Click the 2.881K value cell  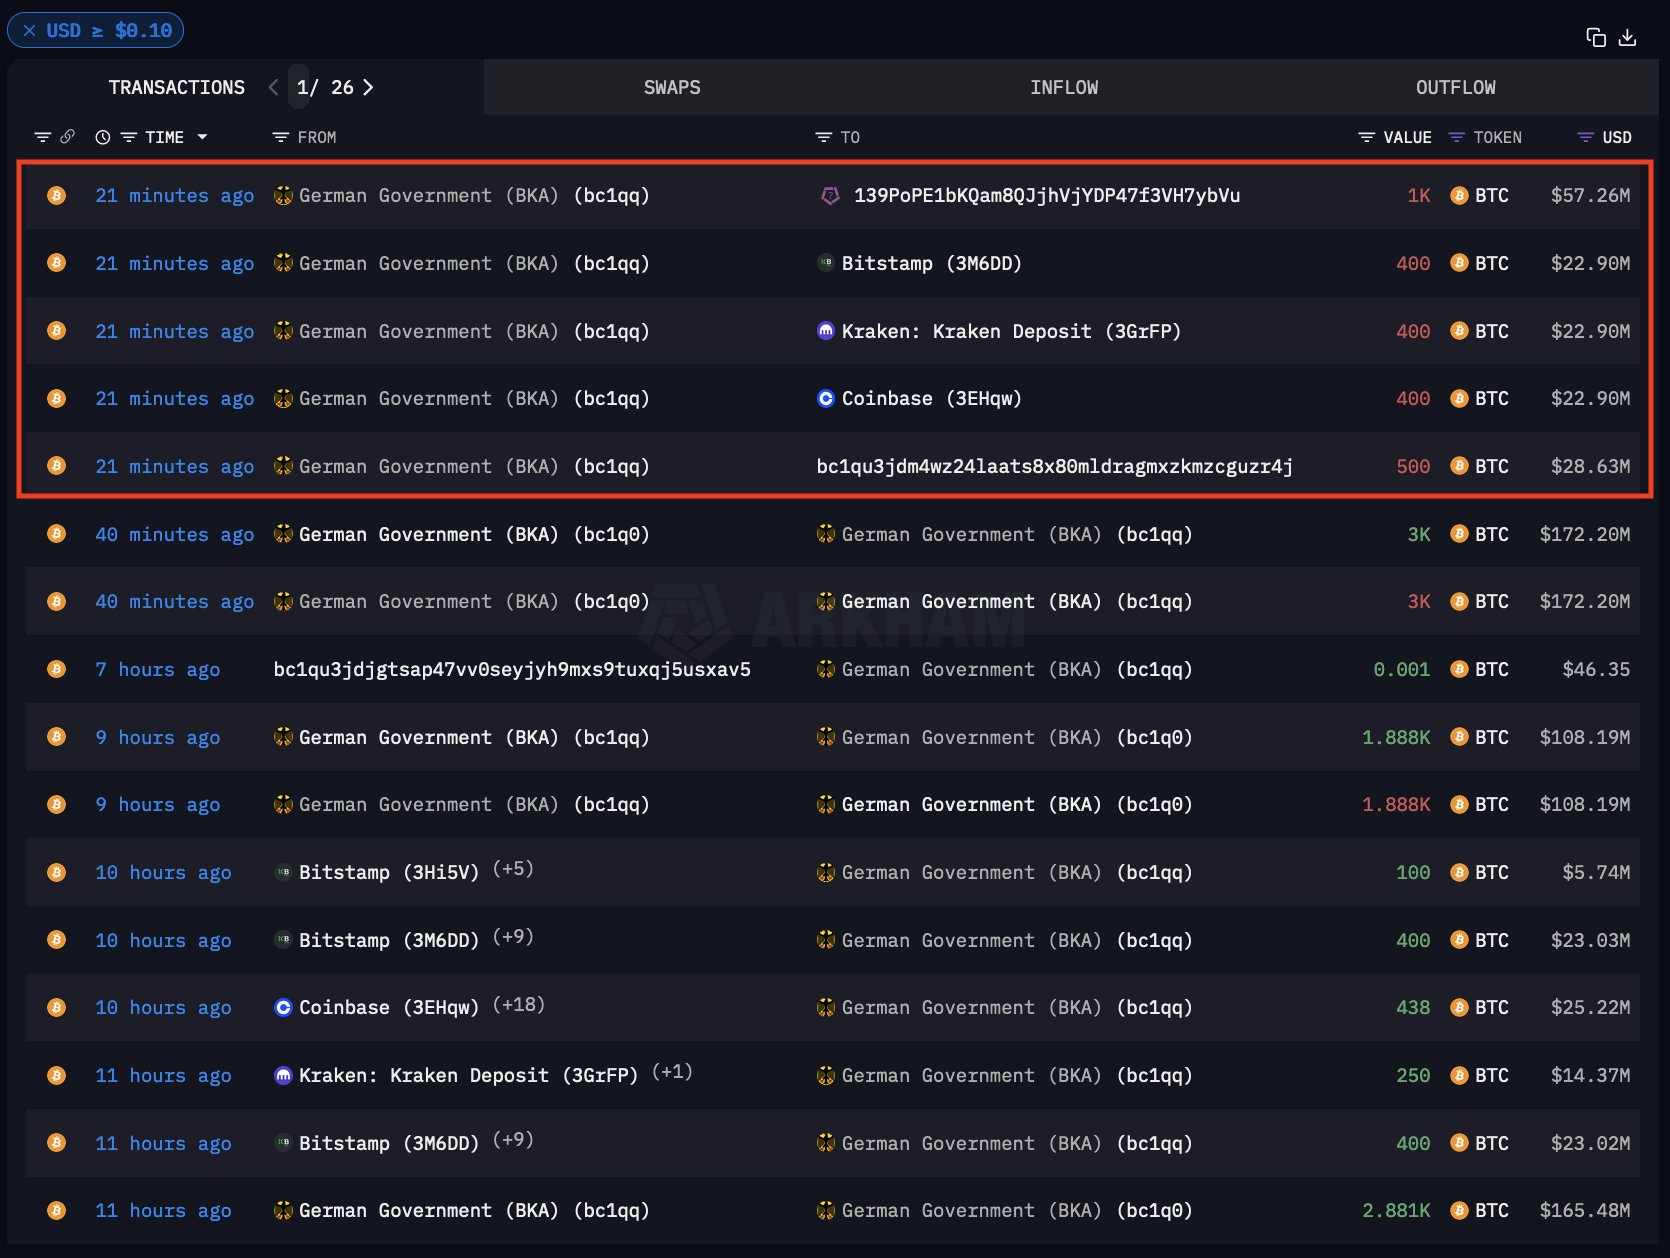click(x=1396, y=1211)
